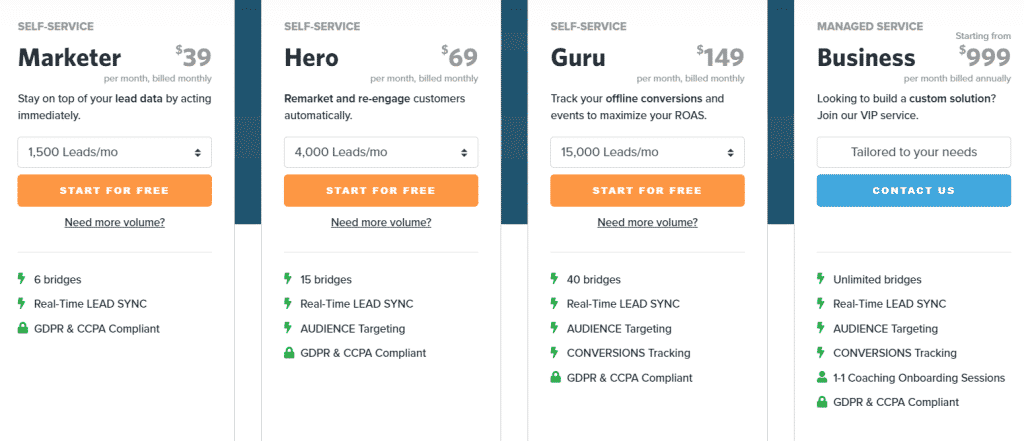The height and width of the screenshot is (441, 1024).
Task: Click person icon for Coaching Onboarding Sessions
Action: [822, 377]
